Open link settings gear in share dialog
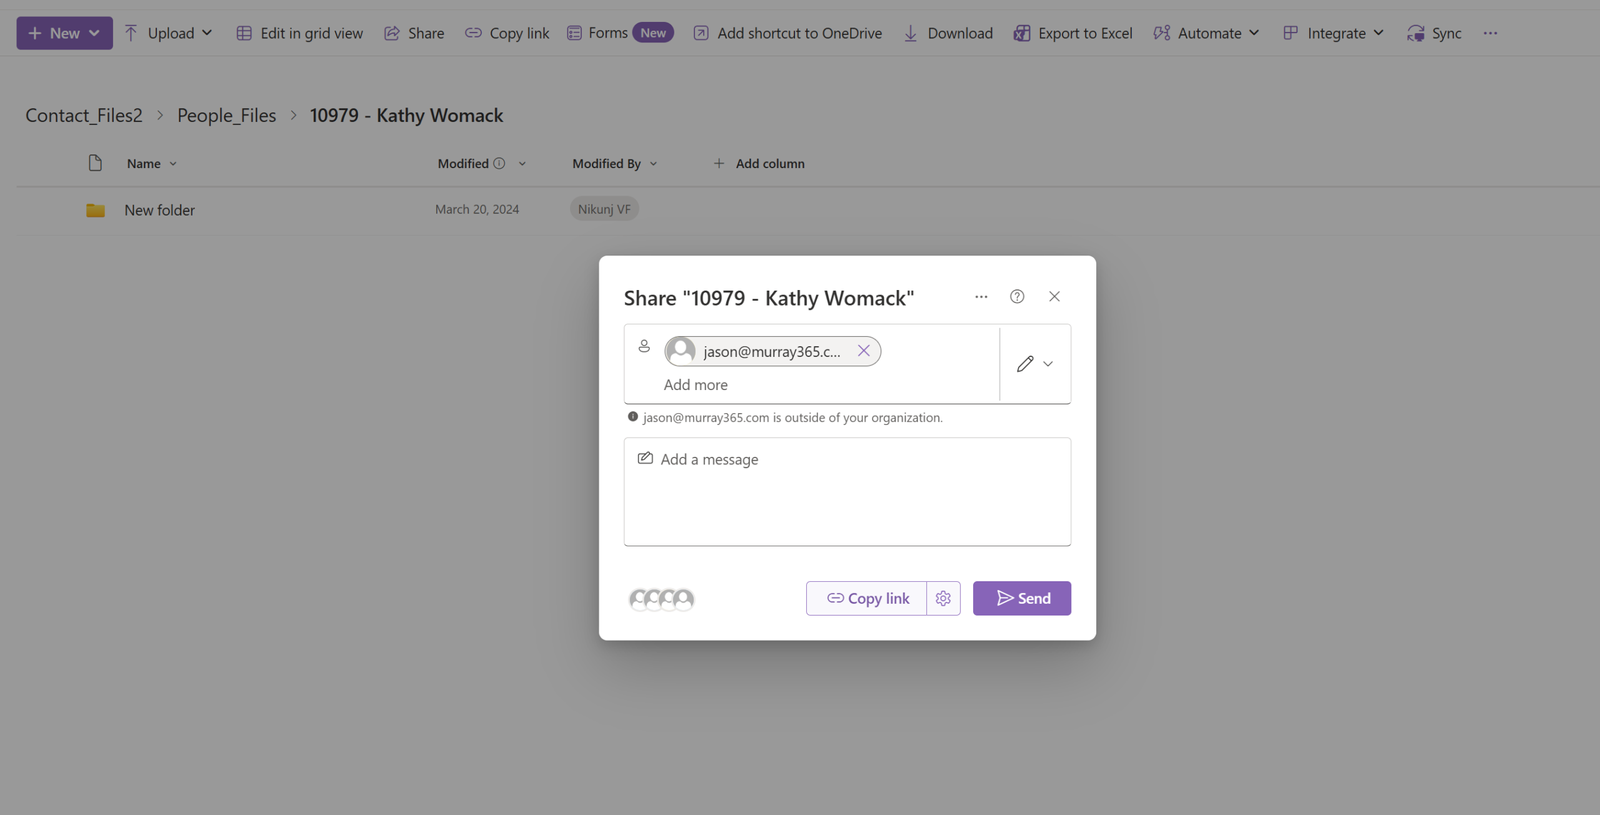 (x=943, y=598)
